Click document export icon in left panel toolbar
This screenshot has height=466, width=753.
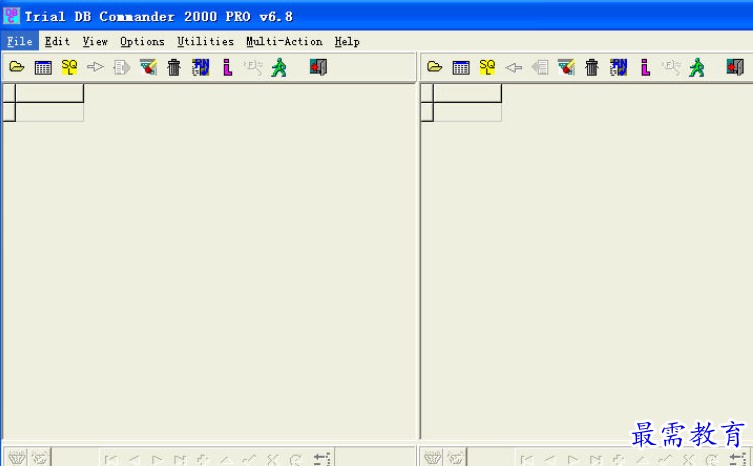121,67
